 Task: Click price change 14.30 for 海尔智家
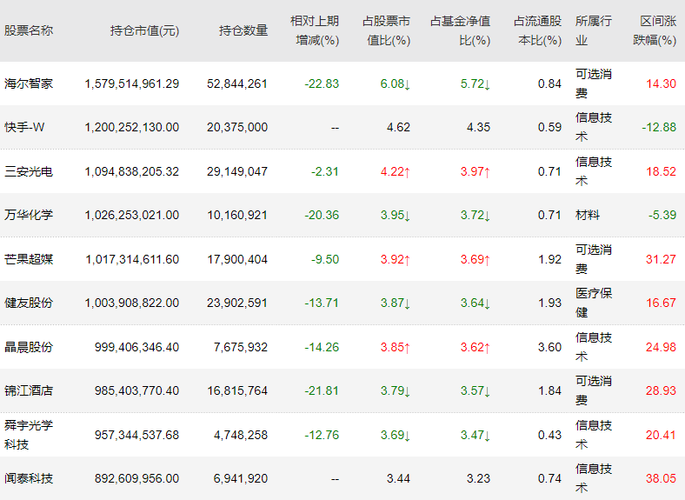click(x=661, y=83)
